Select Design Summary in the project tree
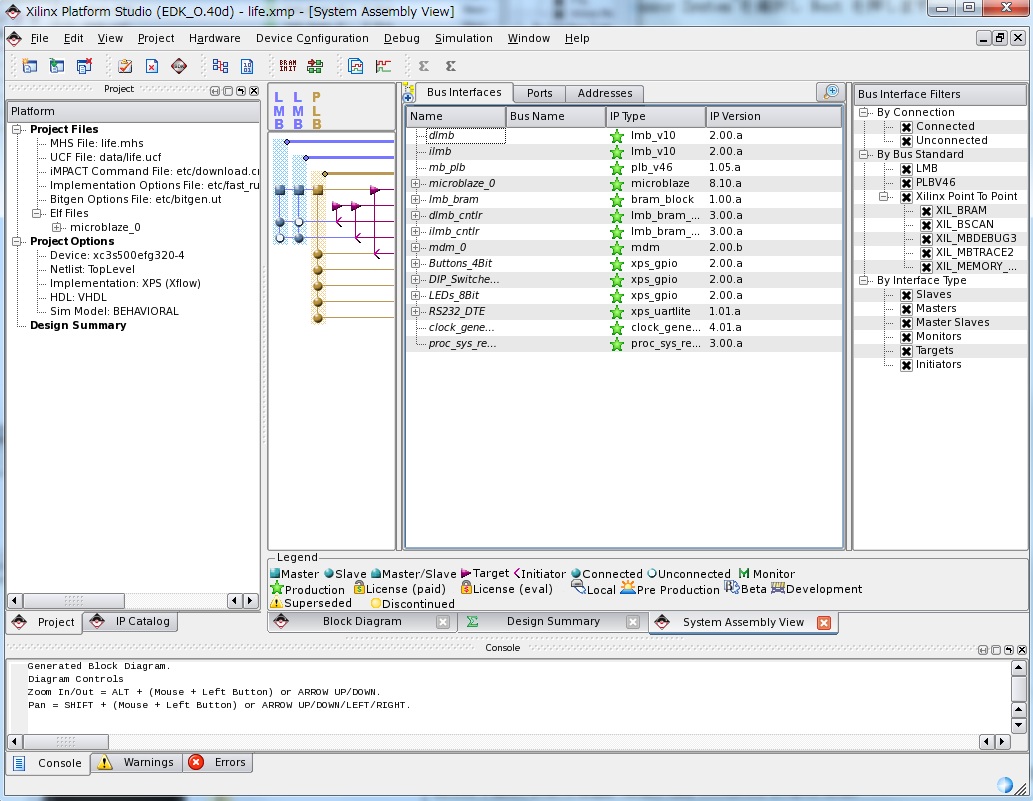This screenshot has width=1033, height=801. pyautogui.click(x=78, y=325)
